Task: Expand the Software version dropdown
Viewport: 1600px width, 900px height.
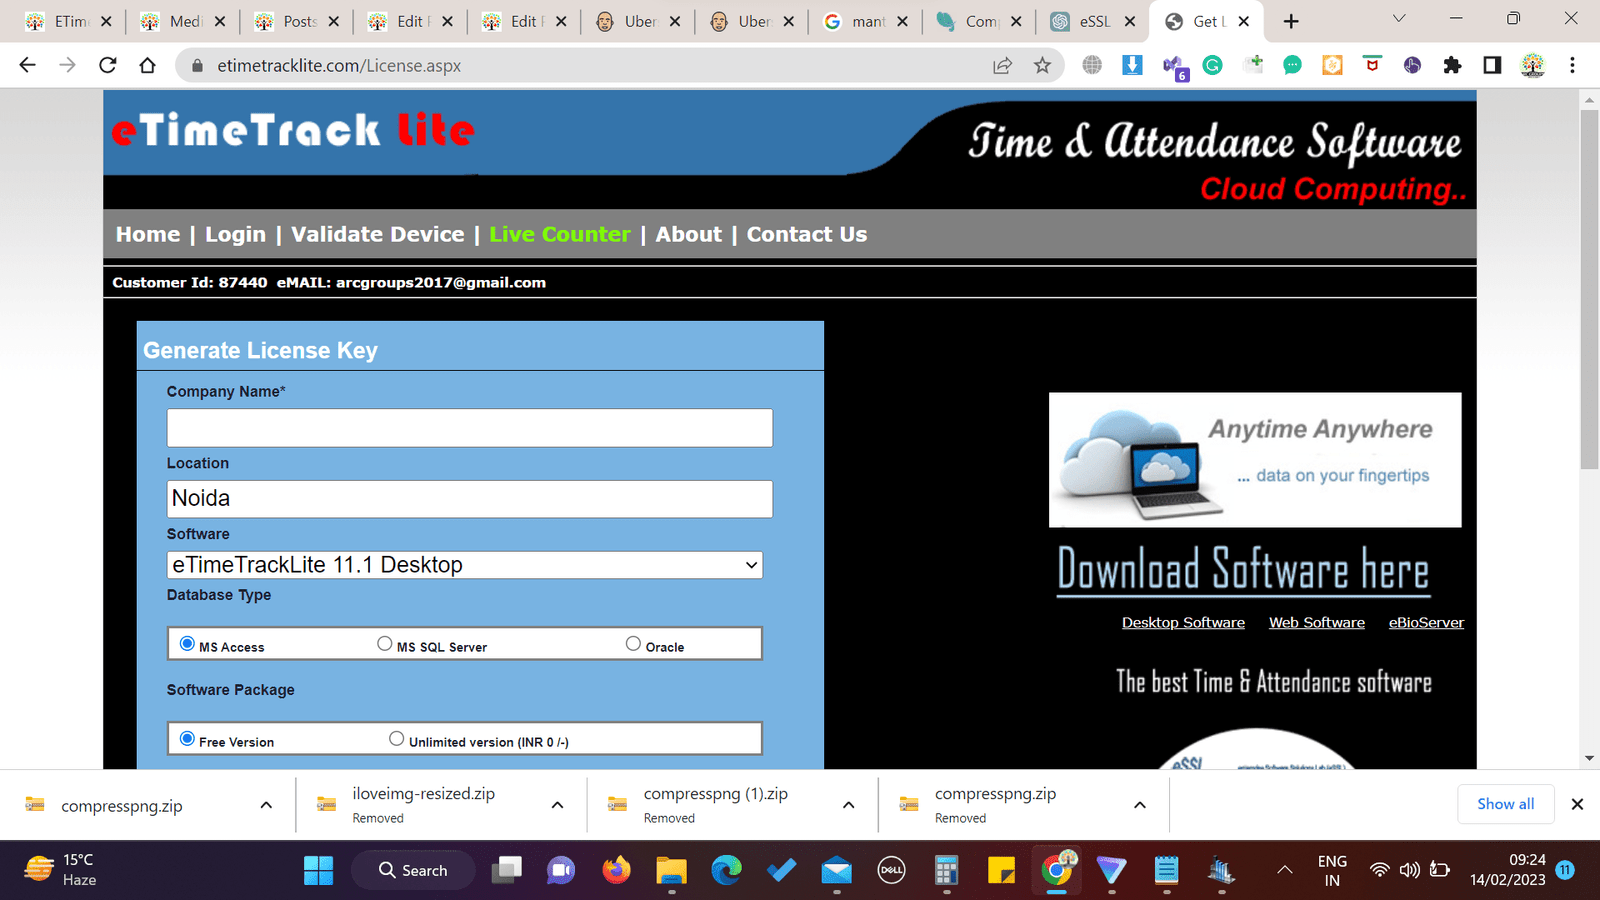Action: point(464,565)
